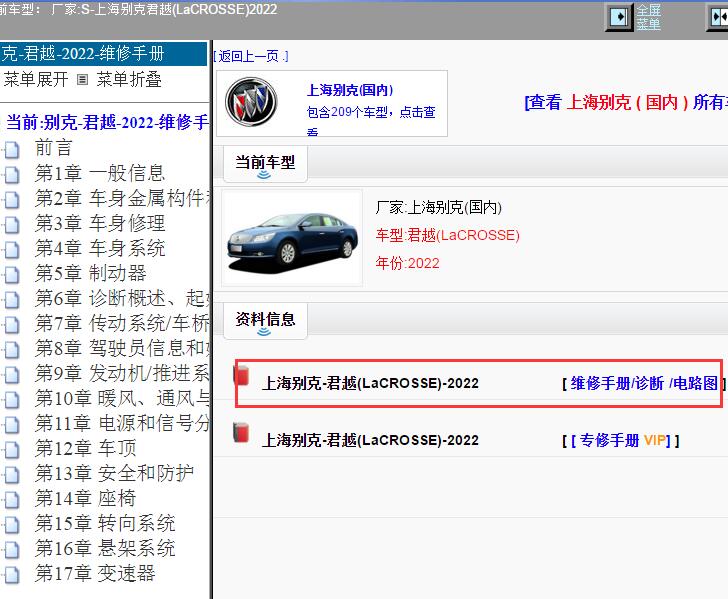Click page icon next to 第17章
728x599 pixels.
click(12, 576)
